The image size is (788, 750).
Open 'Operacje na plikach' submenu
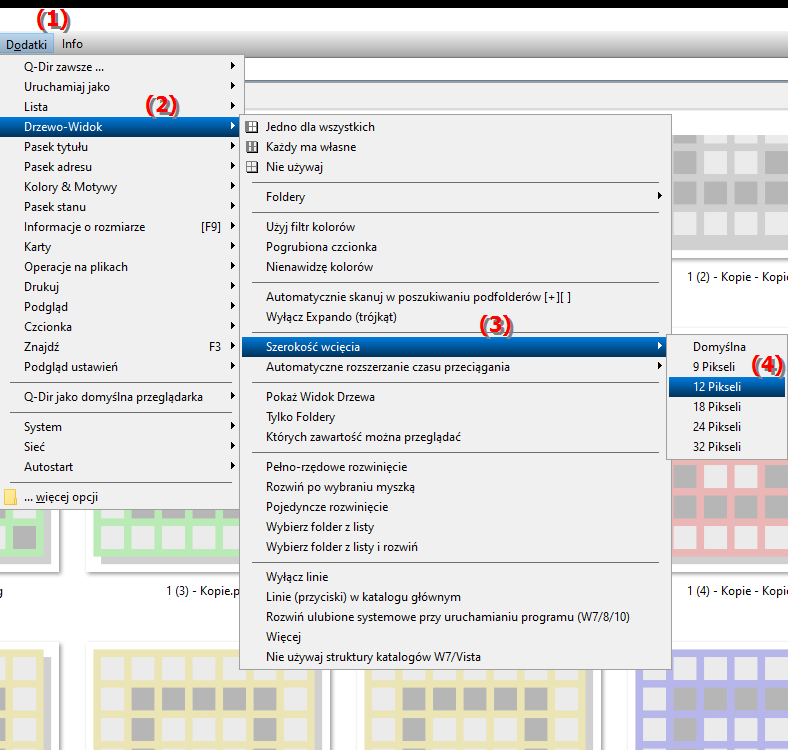[x=120, y=267]
